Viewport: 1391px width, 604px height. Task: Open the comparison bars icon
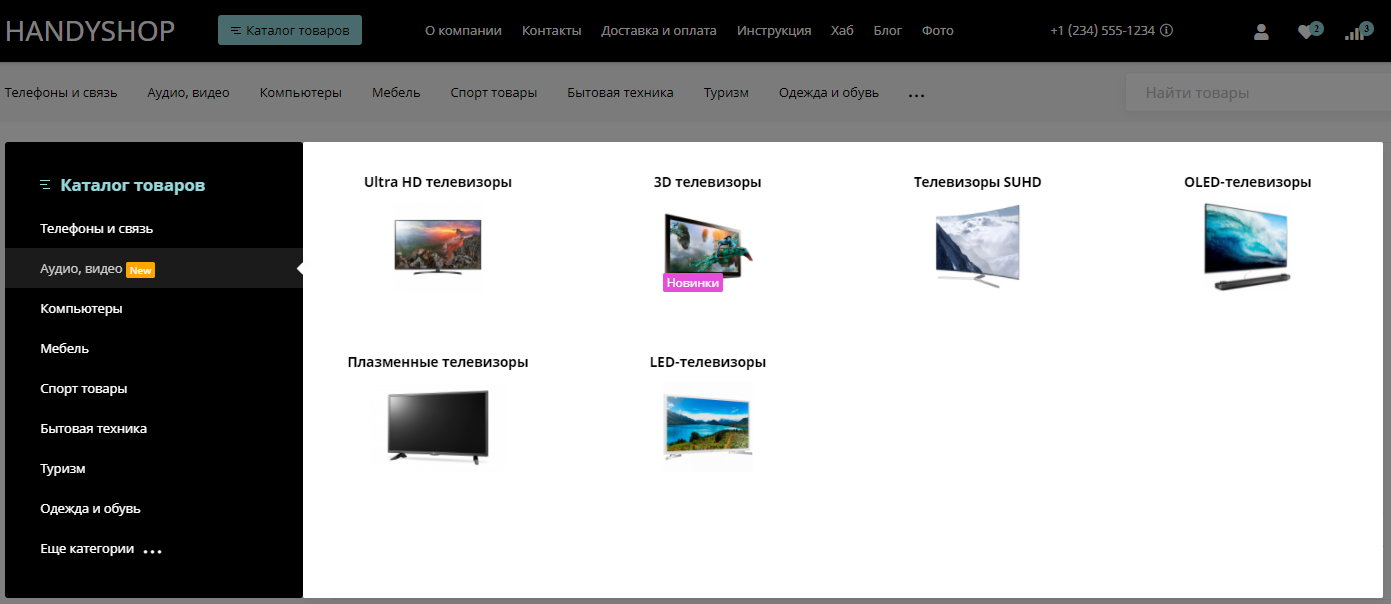click(1355, 32)
